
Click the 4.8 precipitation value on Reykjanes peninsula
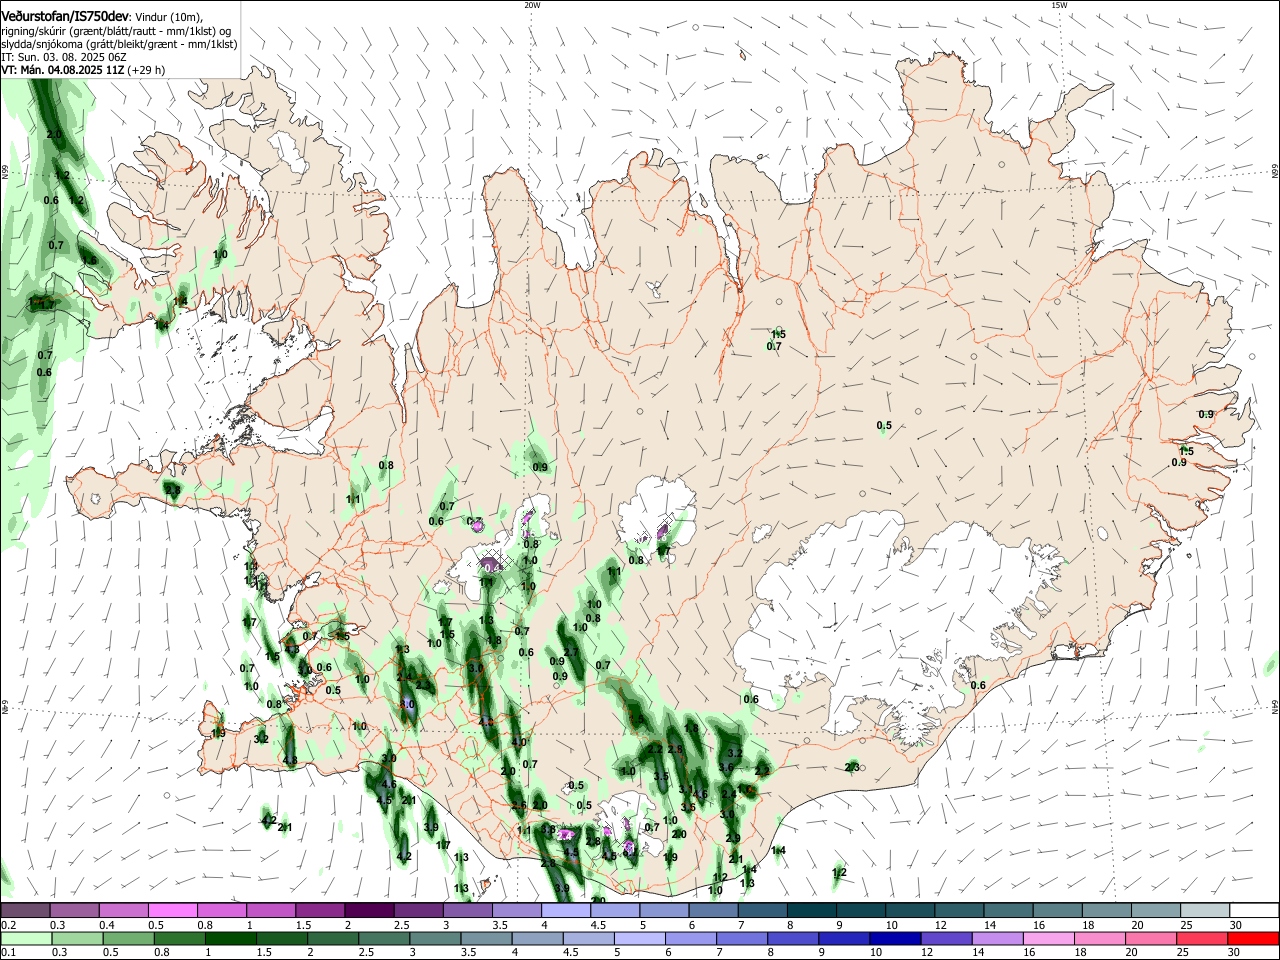point(290,761)
